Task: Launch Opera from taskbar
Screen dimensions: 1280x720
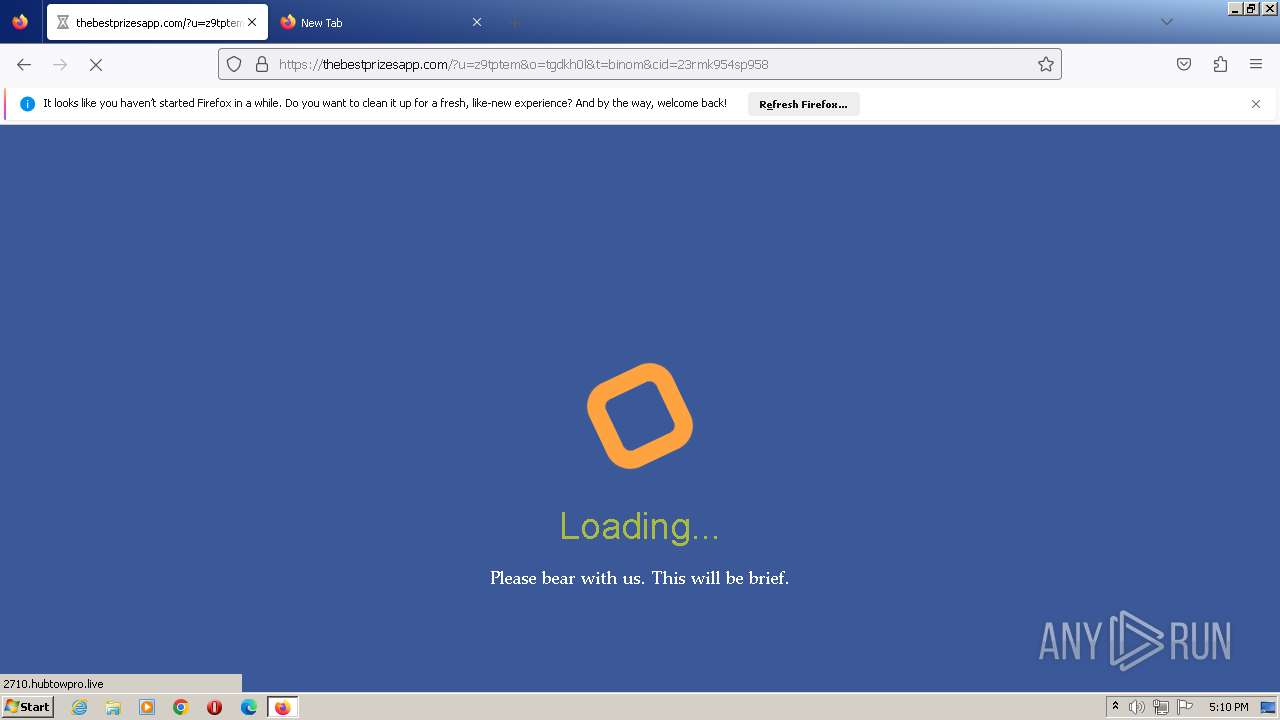Action: tap(214, 707)
